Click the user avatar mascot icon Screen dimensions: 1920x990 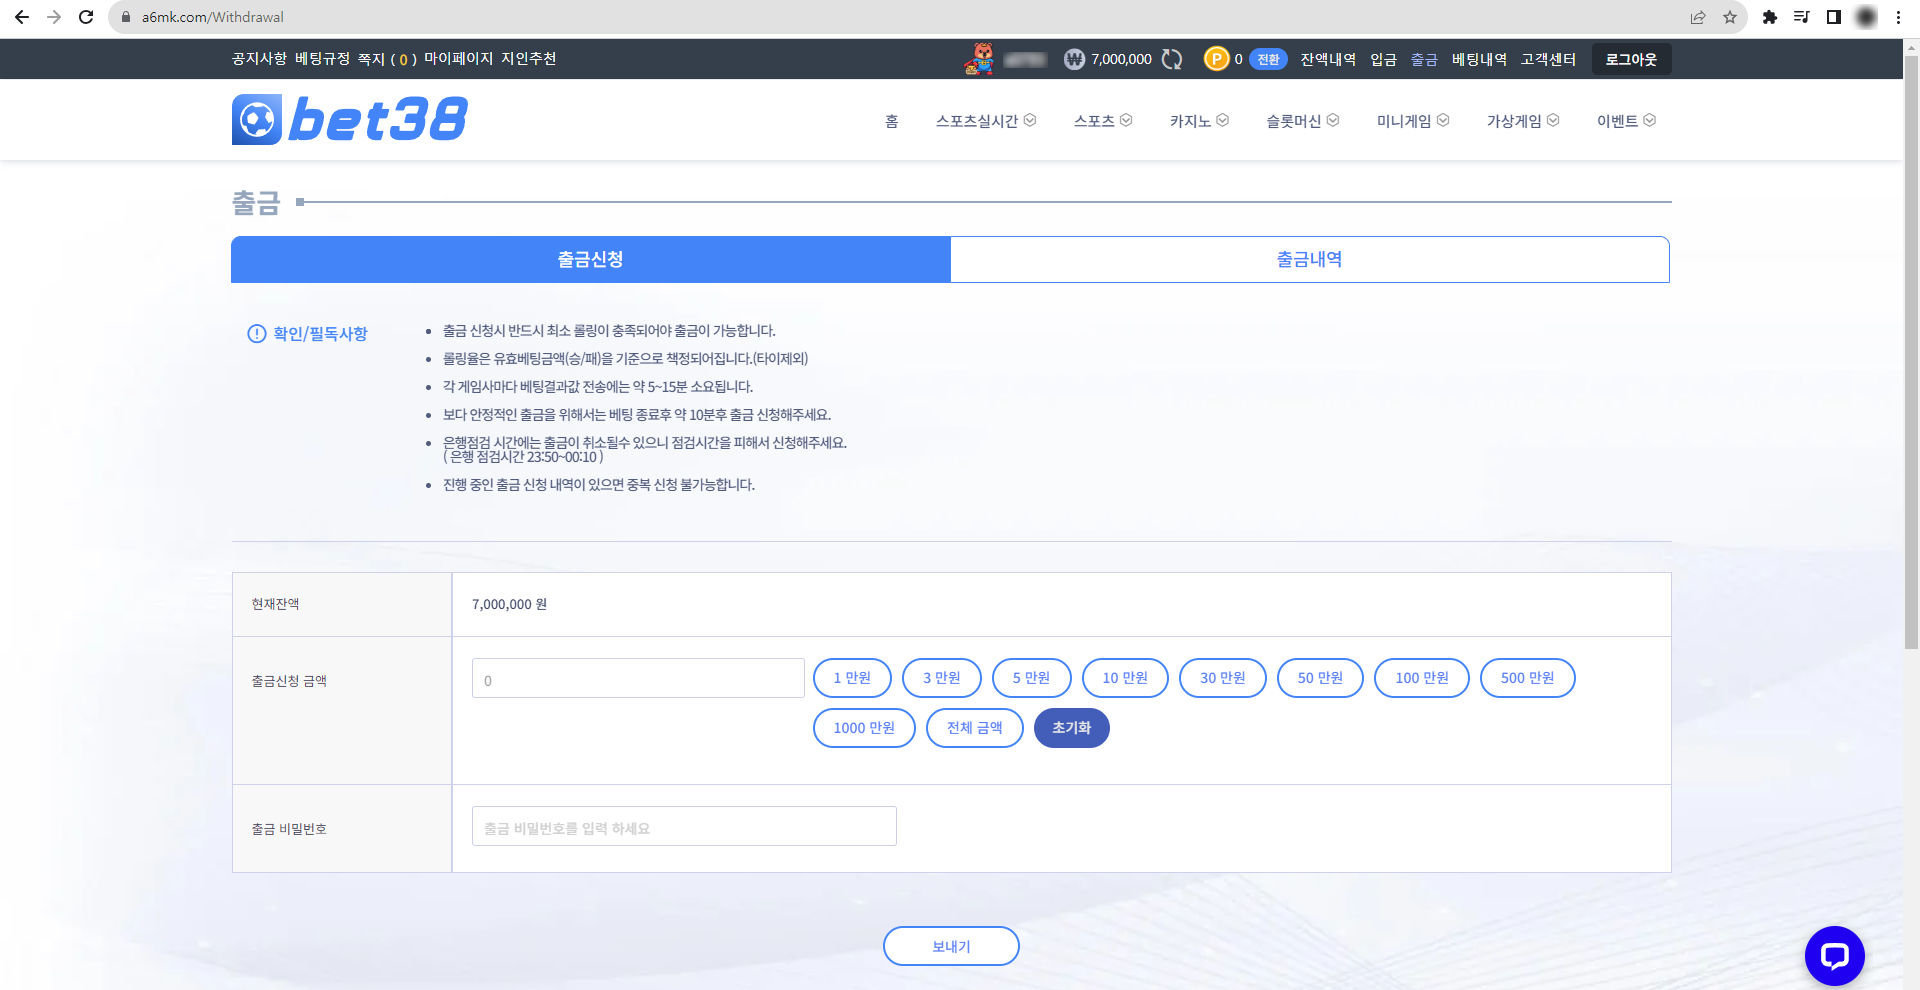tap(980, 59)
